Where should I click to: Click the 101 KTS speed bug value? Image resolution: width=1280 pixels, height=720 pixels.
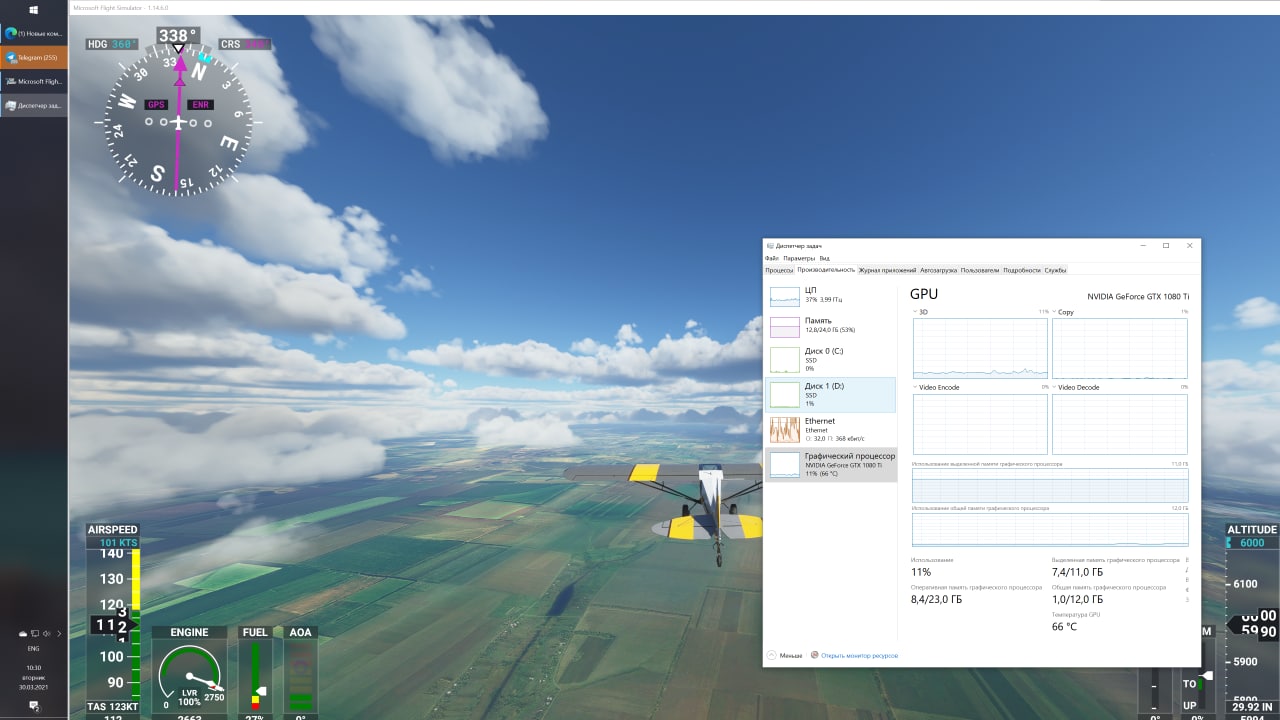[x=112, y=543]
